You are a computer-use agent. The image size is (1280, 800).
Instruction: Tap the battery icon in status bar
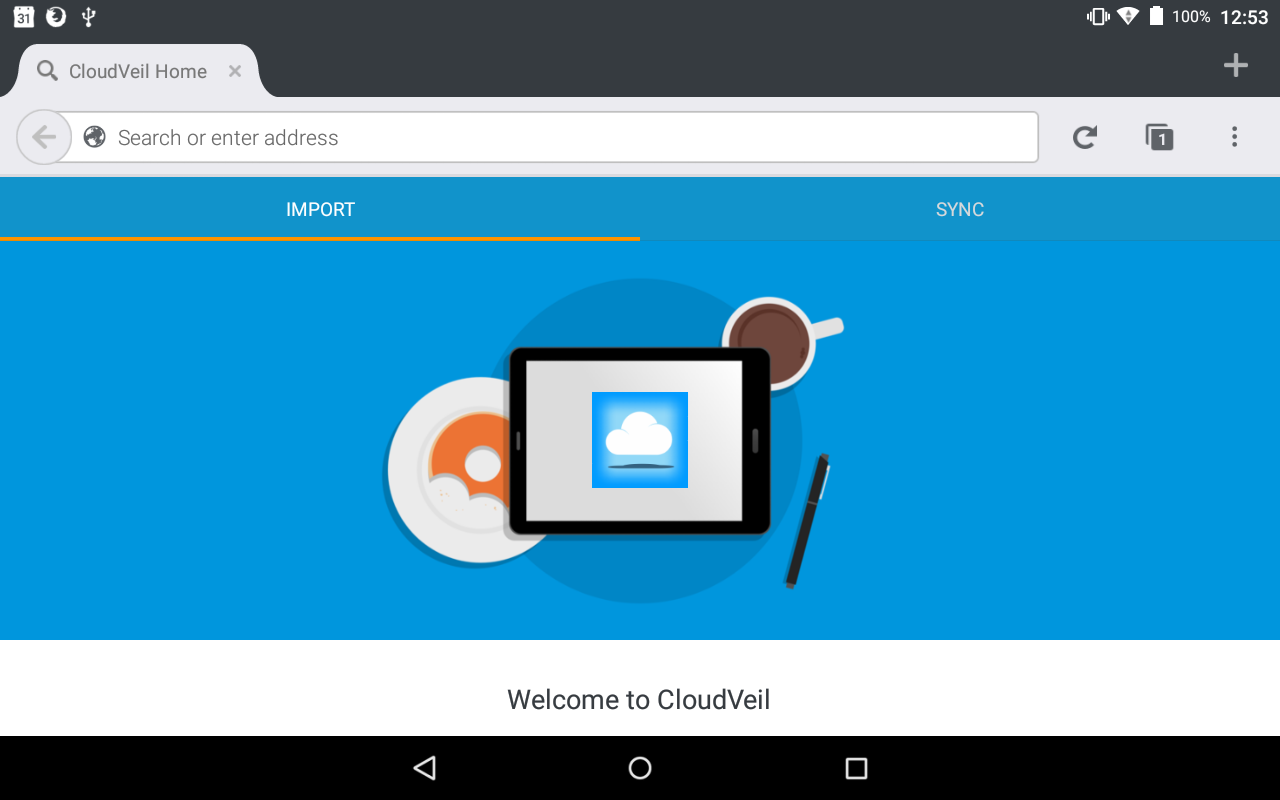(1157, 16)
